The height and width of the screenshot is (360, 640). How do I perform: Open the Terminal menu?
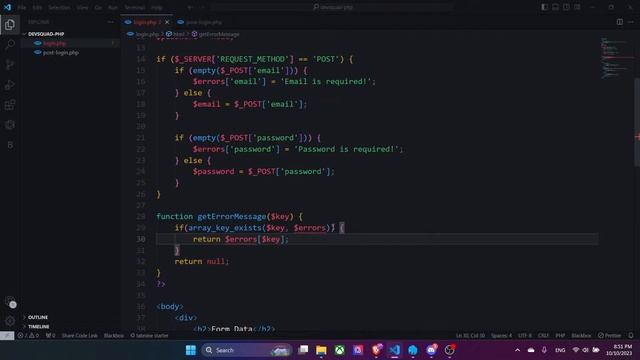(x=134, y=7)
